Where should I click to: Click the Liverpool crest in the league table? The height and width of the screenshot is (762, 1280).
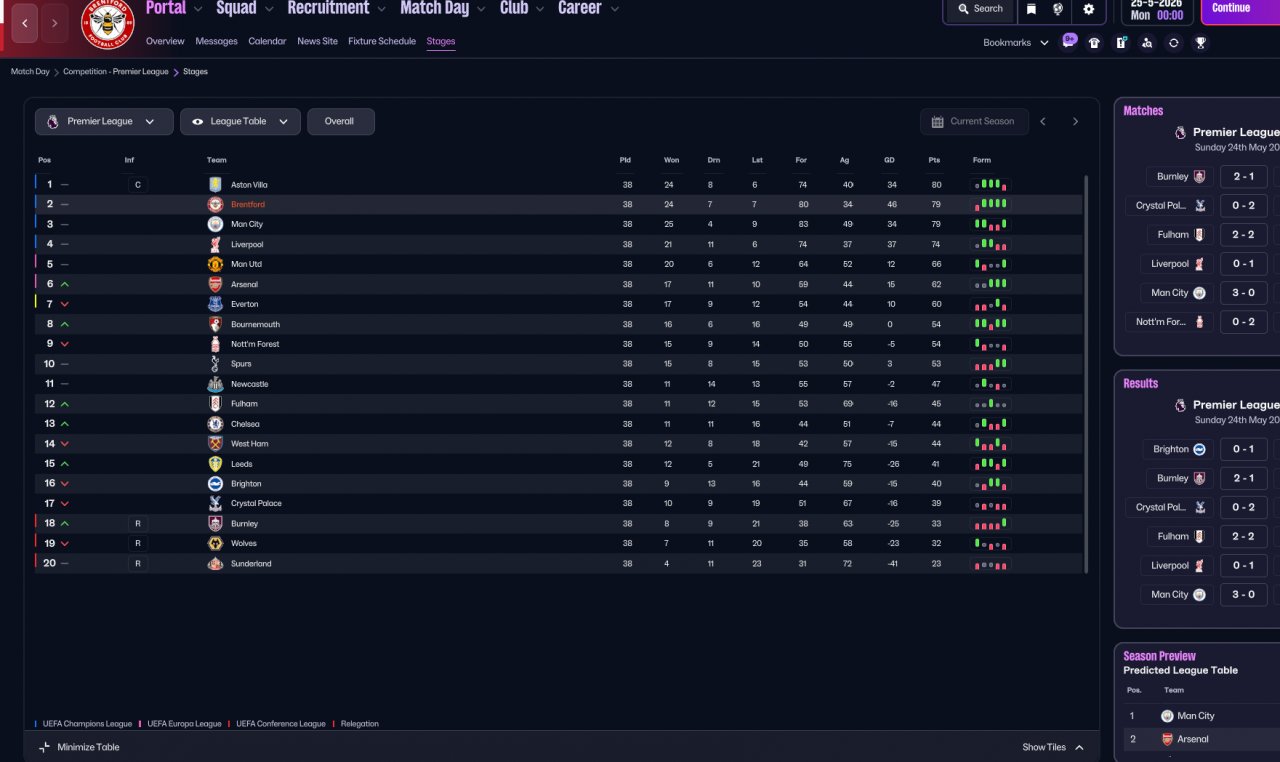pos(215,244)
